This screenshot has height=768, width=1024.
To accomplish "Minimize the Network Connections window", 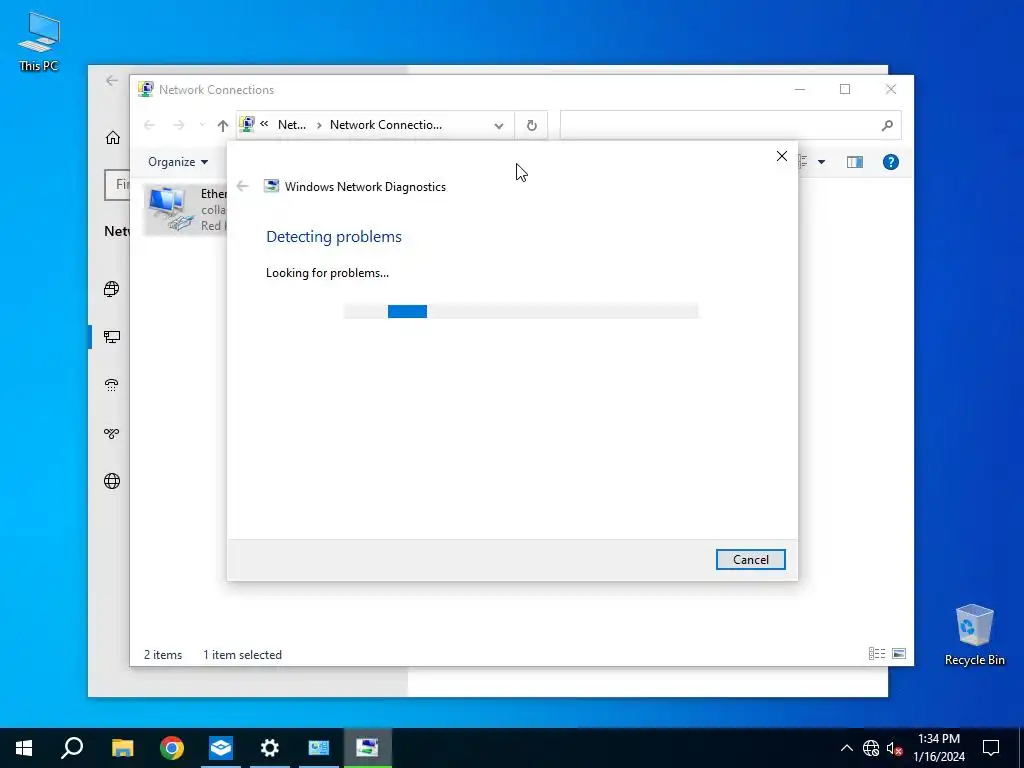I will point(800,89).
